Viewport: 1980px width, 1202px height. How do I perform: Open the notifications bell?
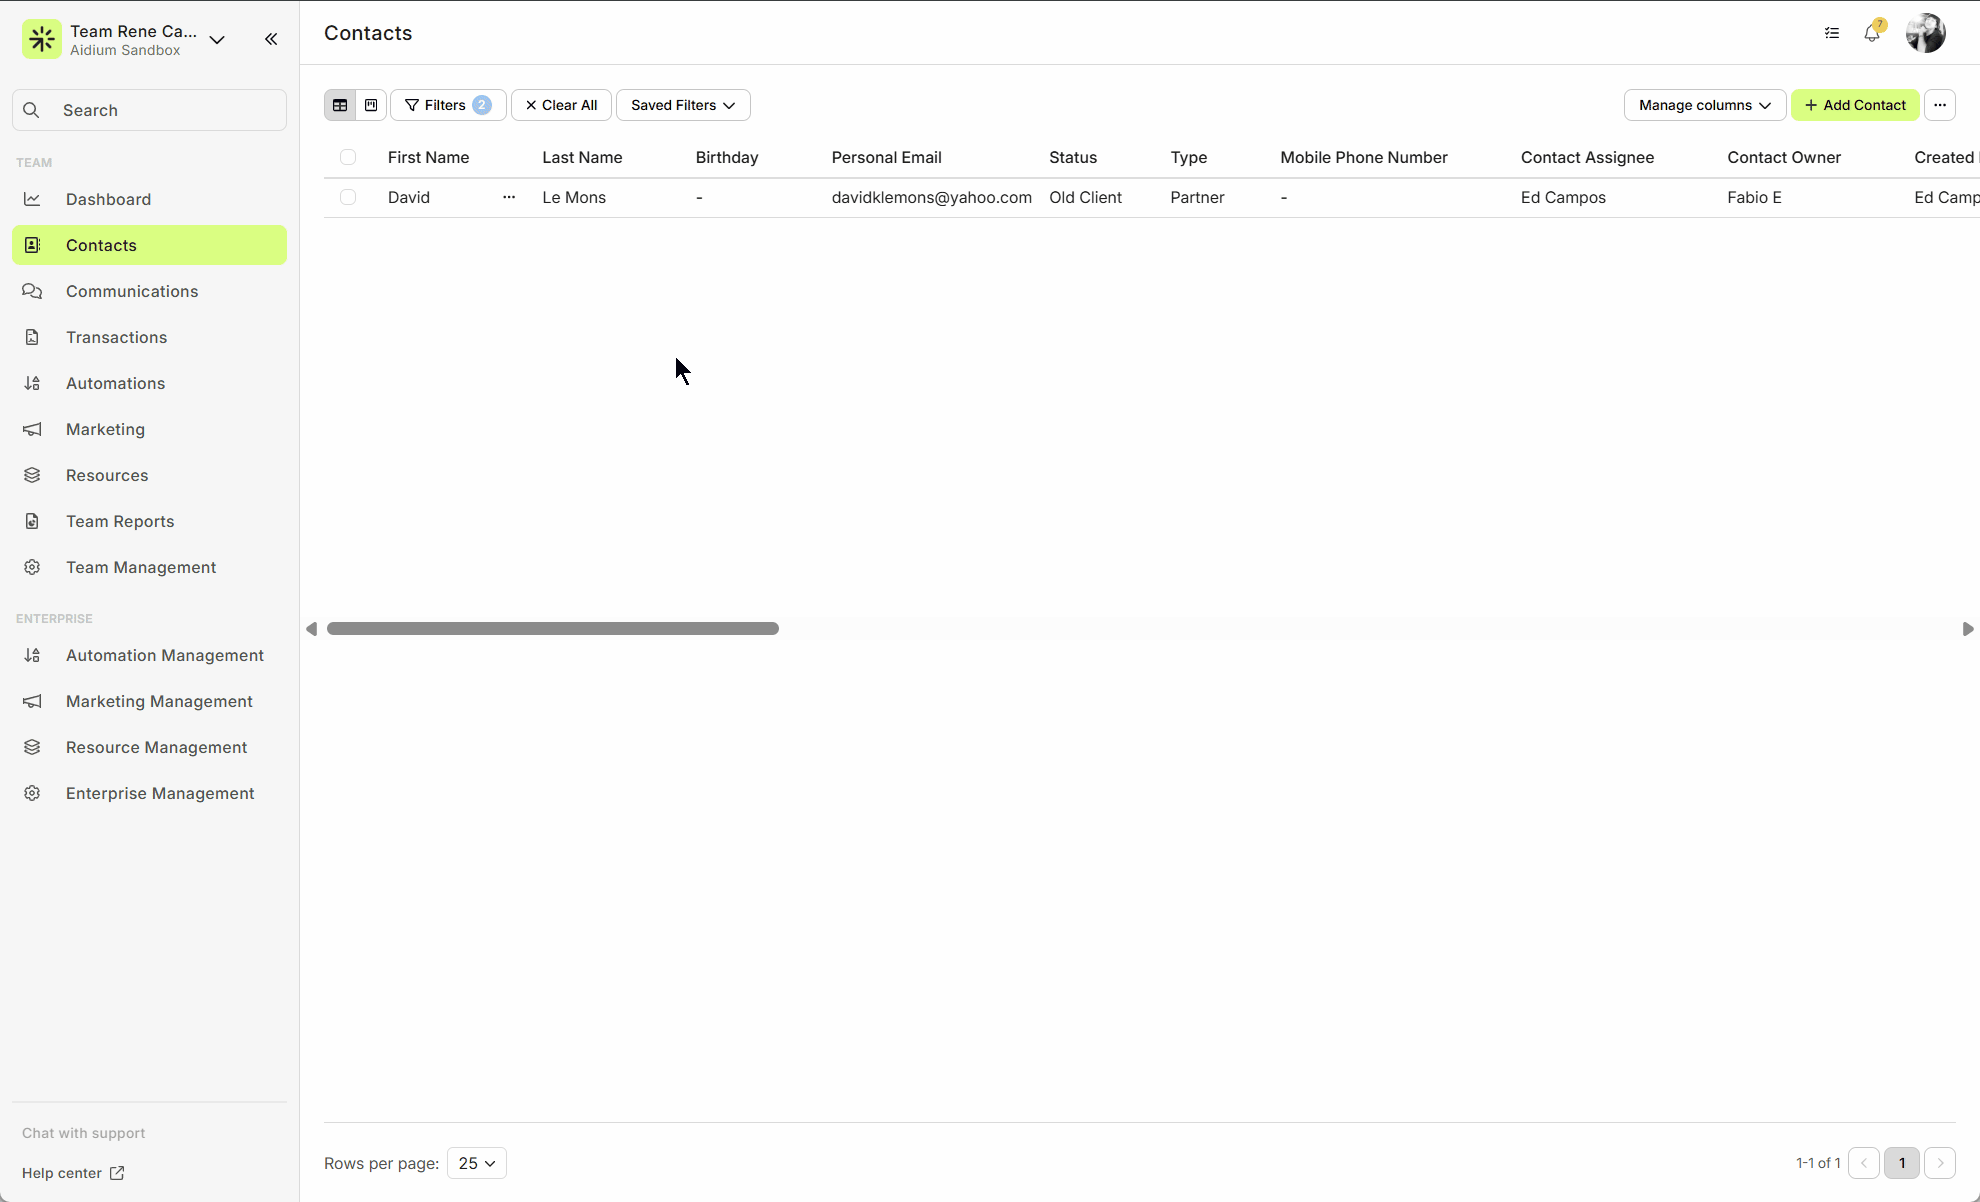coord(1872,33)
